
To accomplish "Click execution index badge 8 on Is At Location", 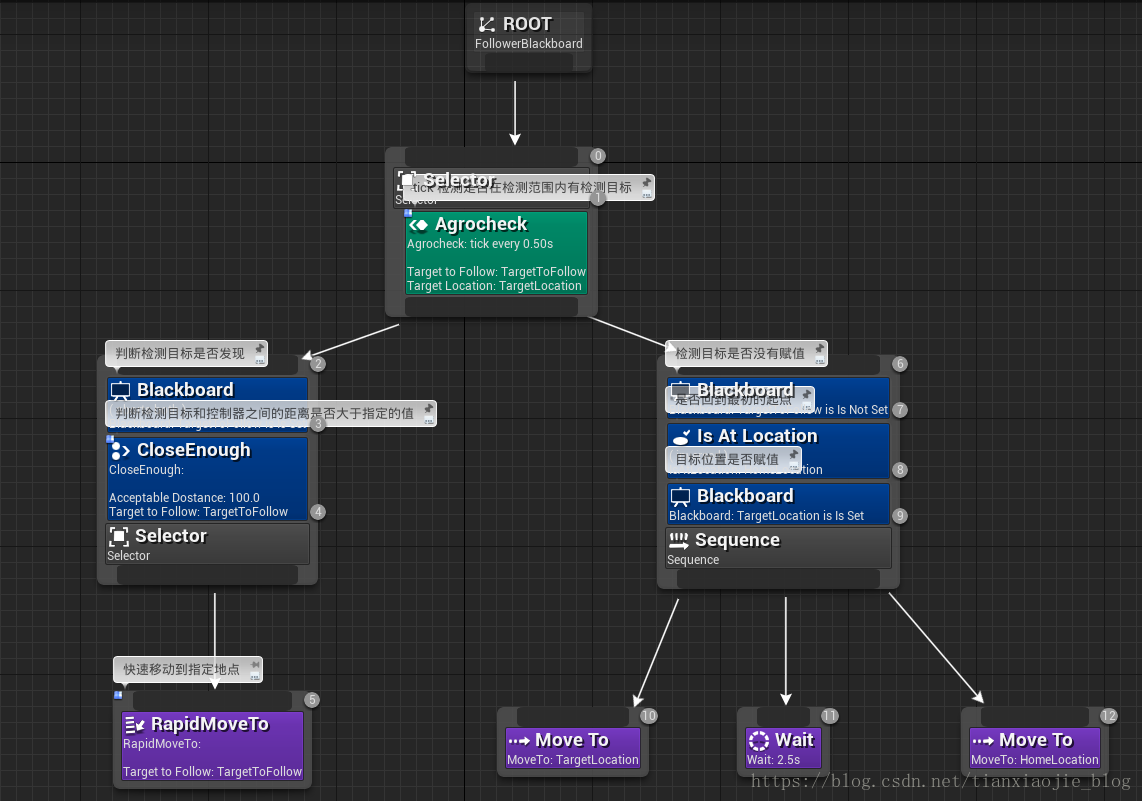I will (900, 470).
